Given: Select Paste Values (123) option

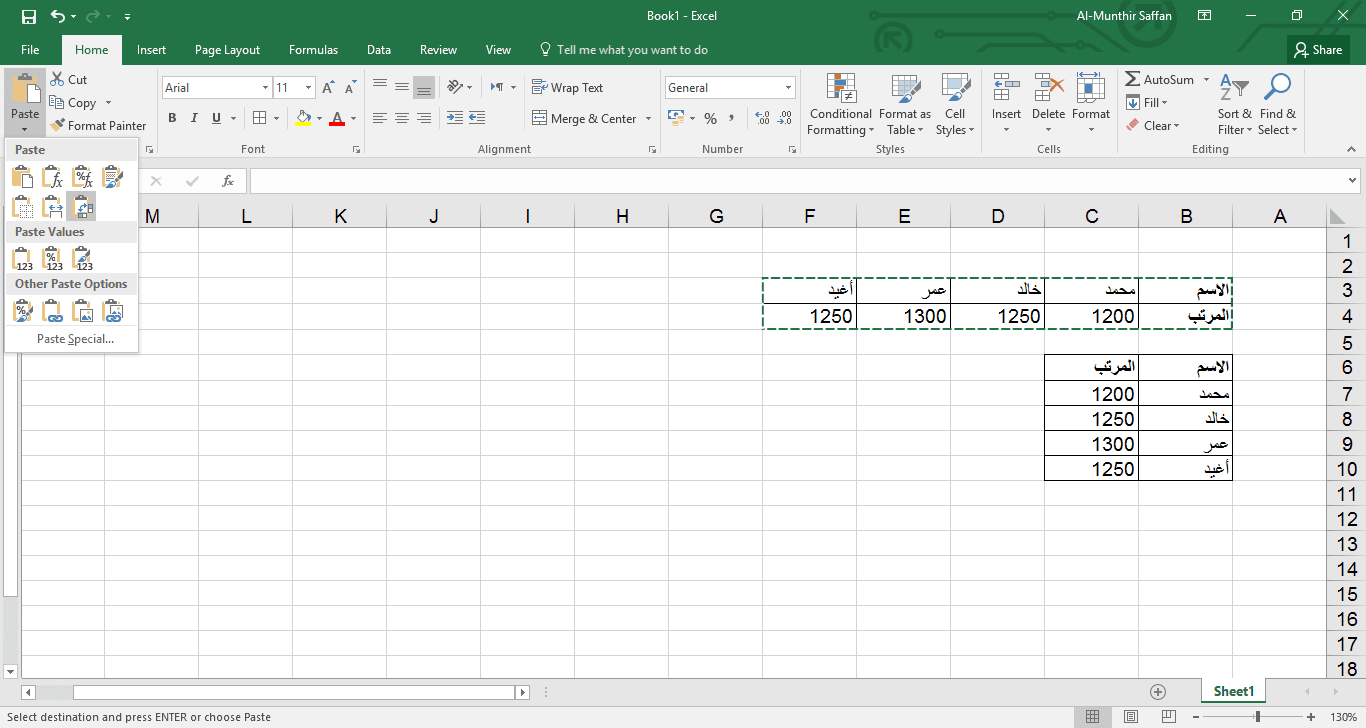Looking at the screenshot, I should tap(24, 260).
